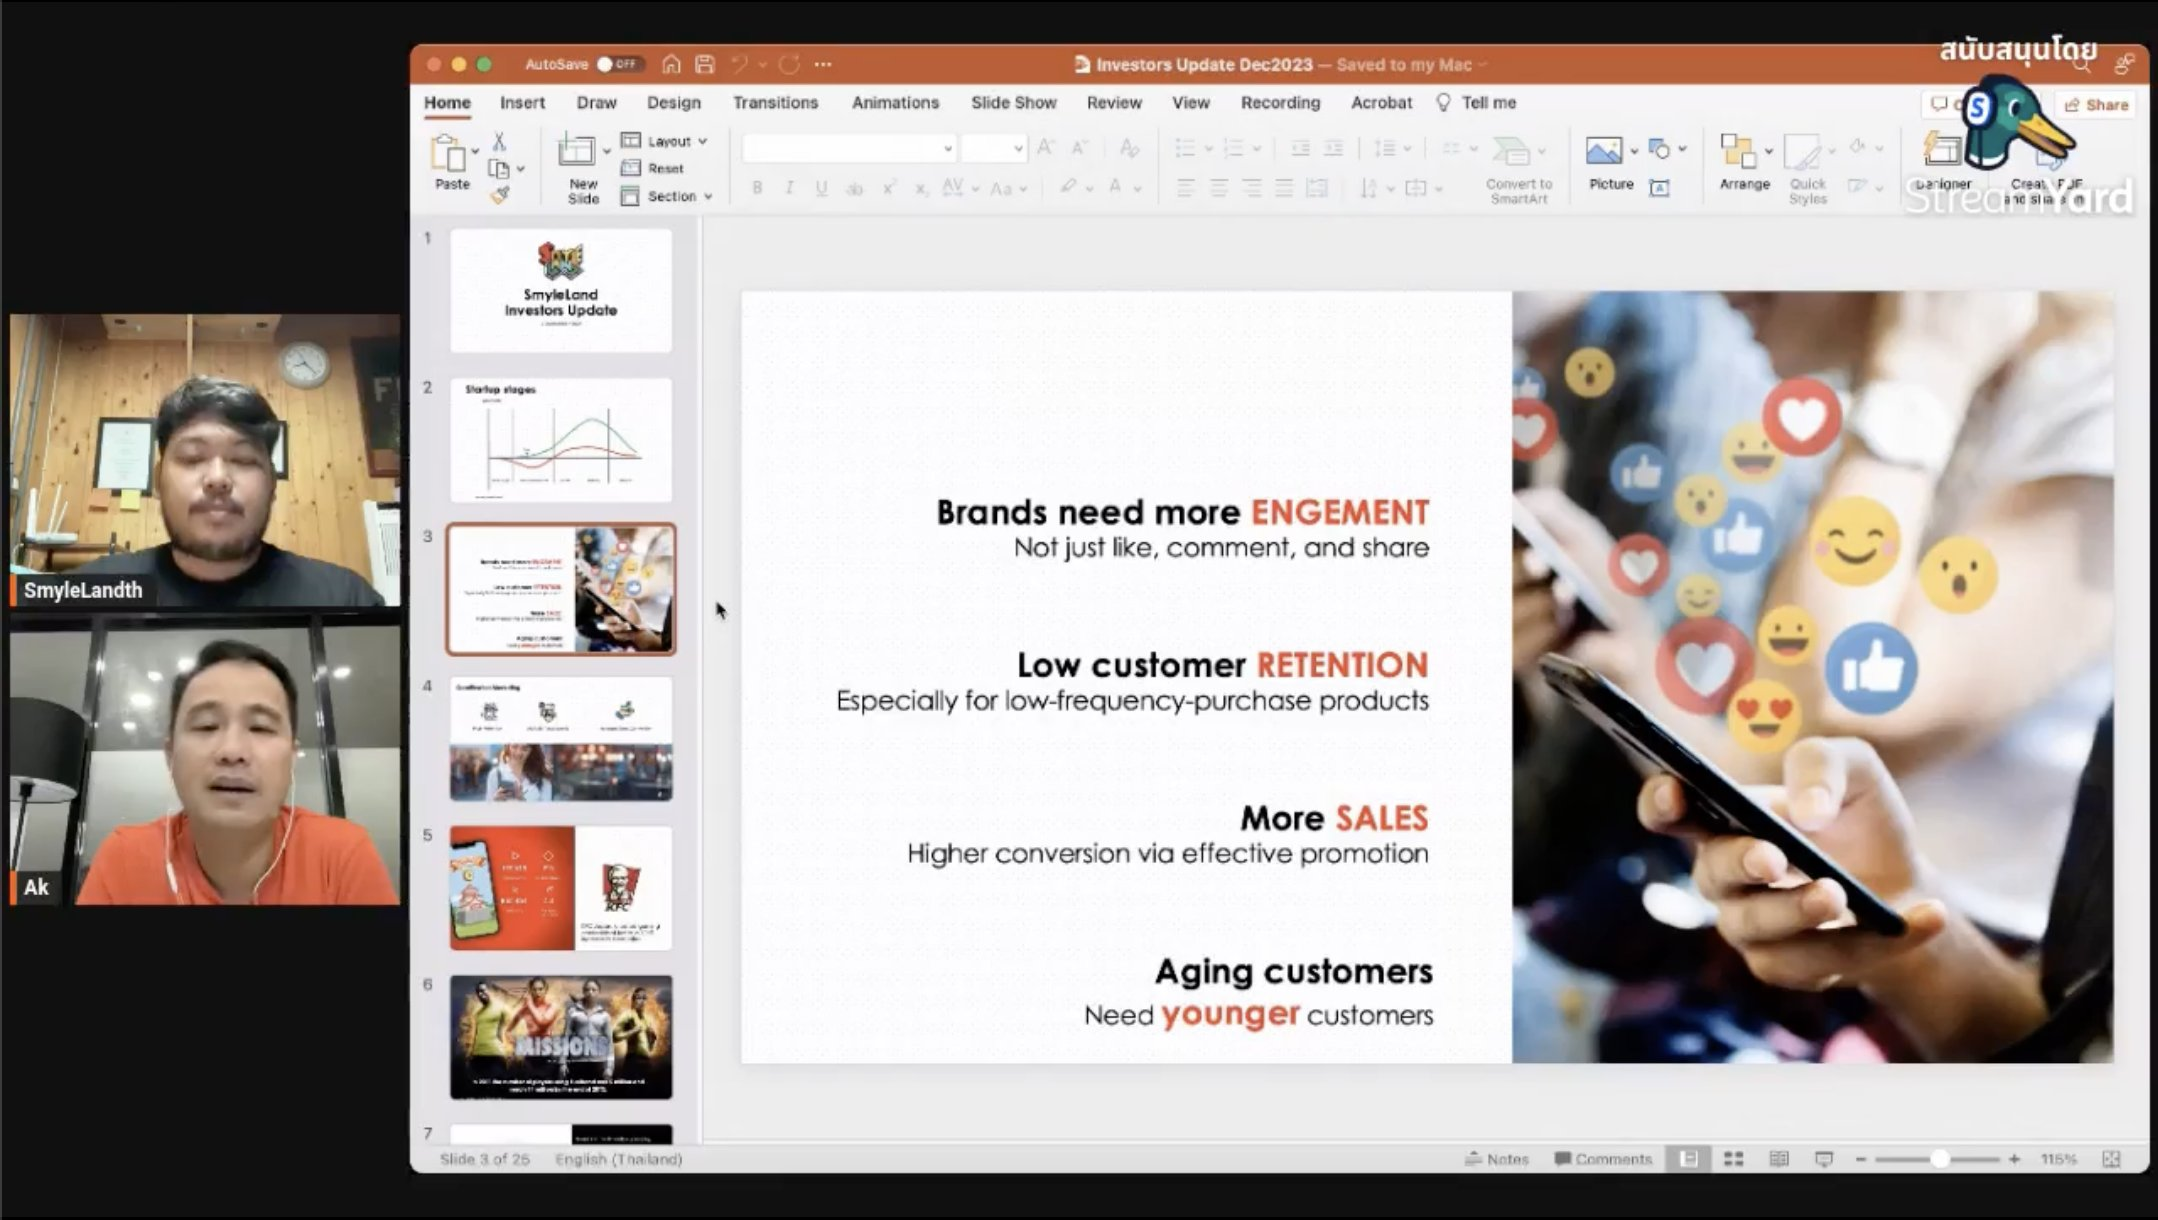Click the Save disk icon
Viewport: 2158px width, 1220px height.
tap(705, 65)
